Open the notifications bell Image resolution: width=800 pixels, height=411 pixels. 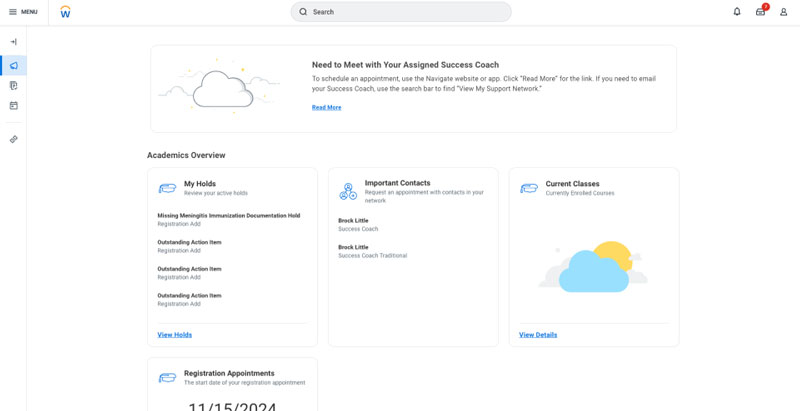tap(737, 12)
